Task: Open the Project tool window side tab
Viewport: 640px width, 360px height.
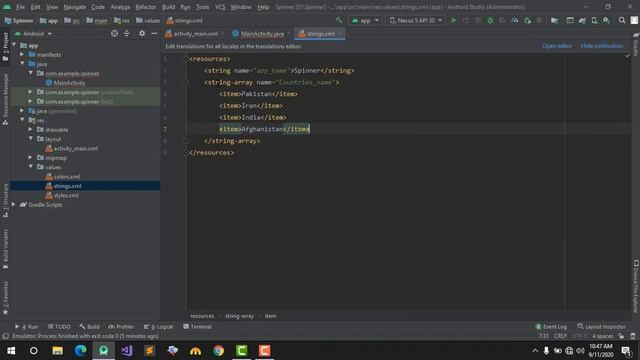Action: point(5,47)
